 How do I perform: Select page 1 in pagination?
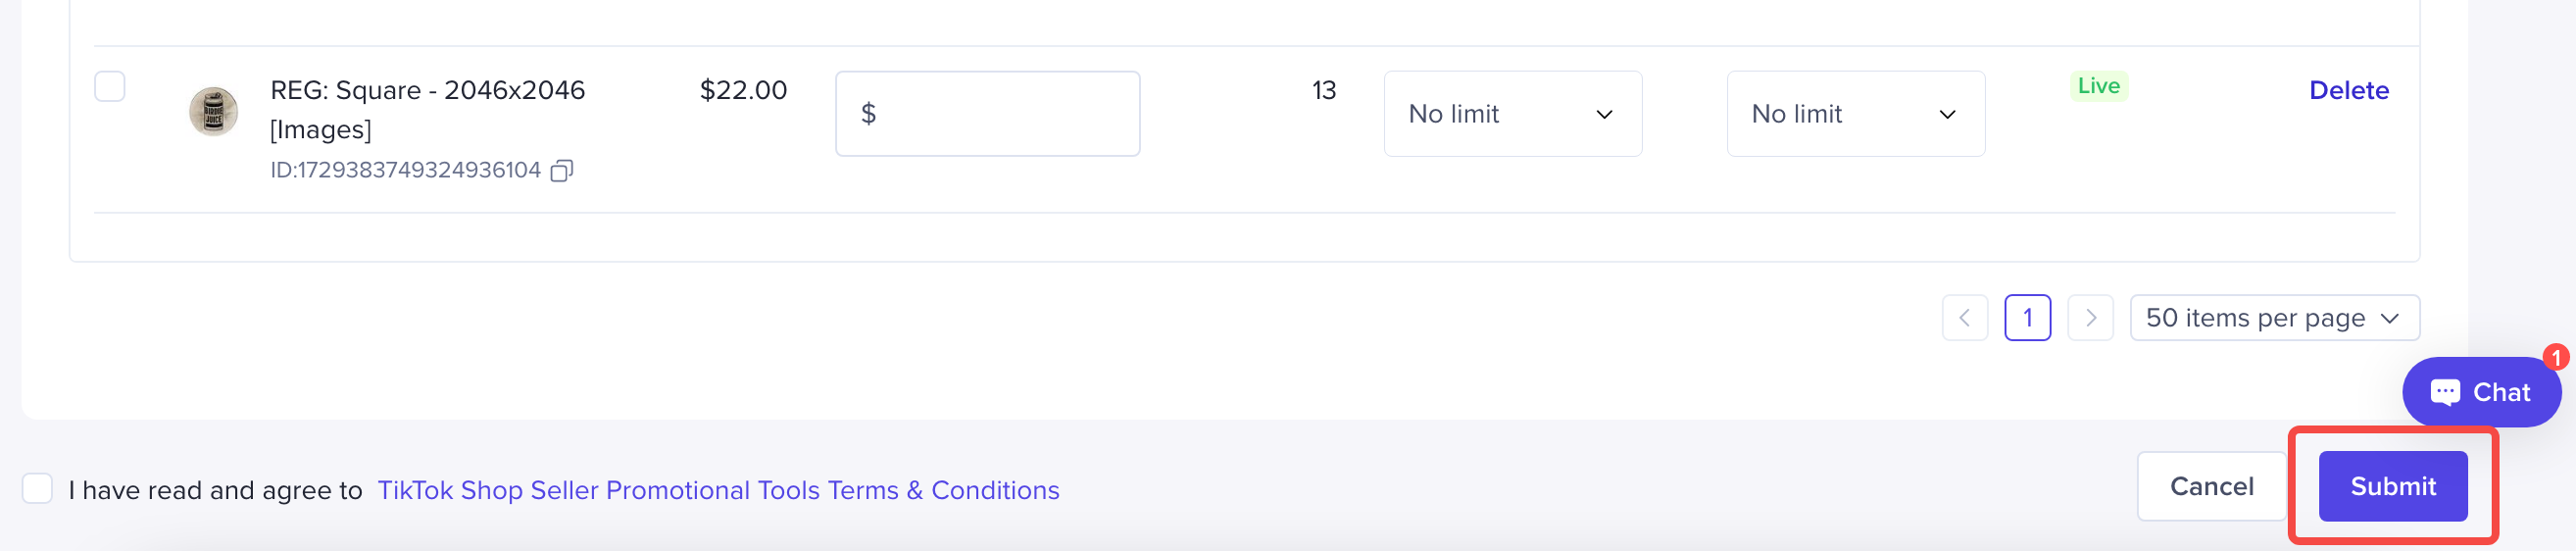point(2027,318)
